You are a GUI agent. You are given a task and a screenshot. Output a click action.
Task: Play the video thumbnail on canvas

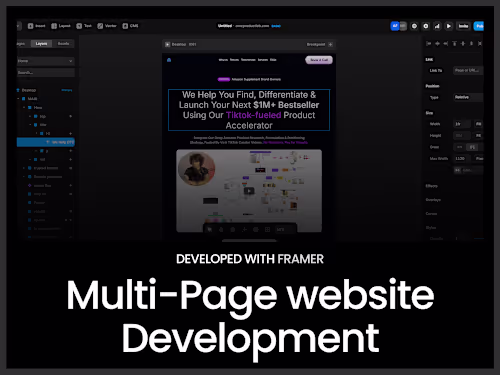point(249,191)
